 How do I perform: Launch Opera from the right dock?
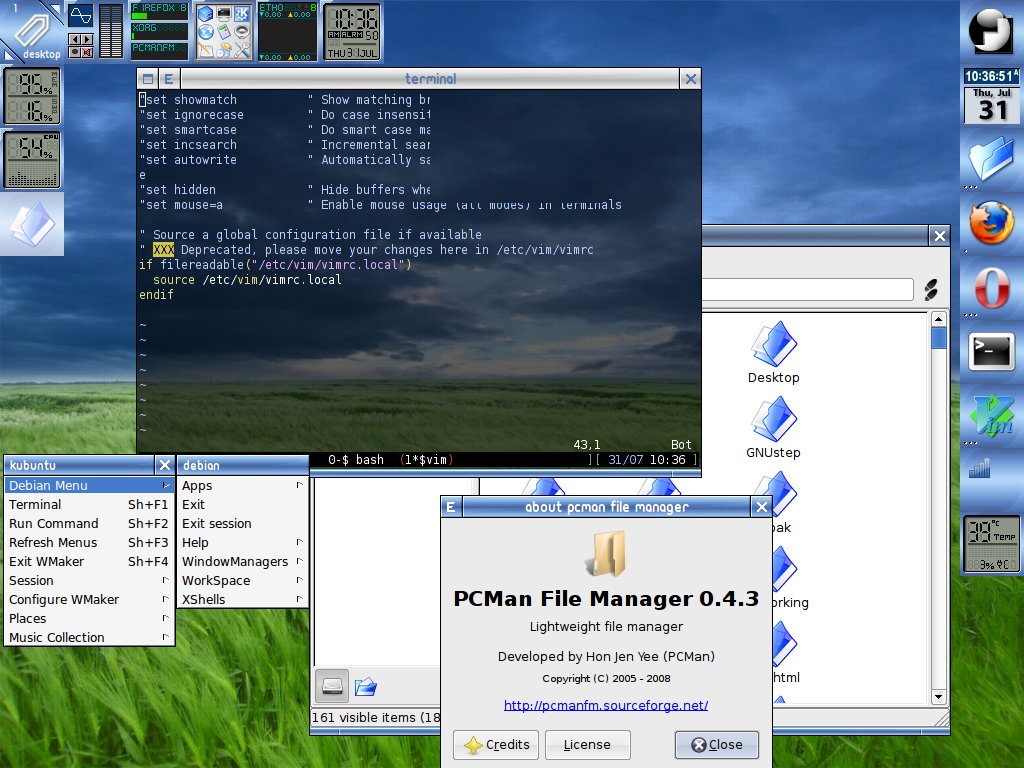point(991,287)
